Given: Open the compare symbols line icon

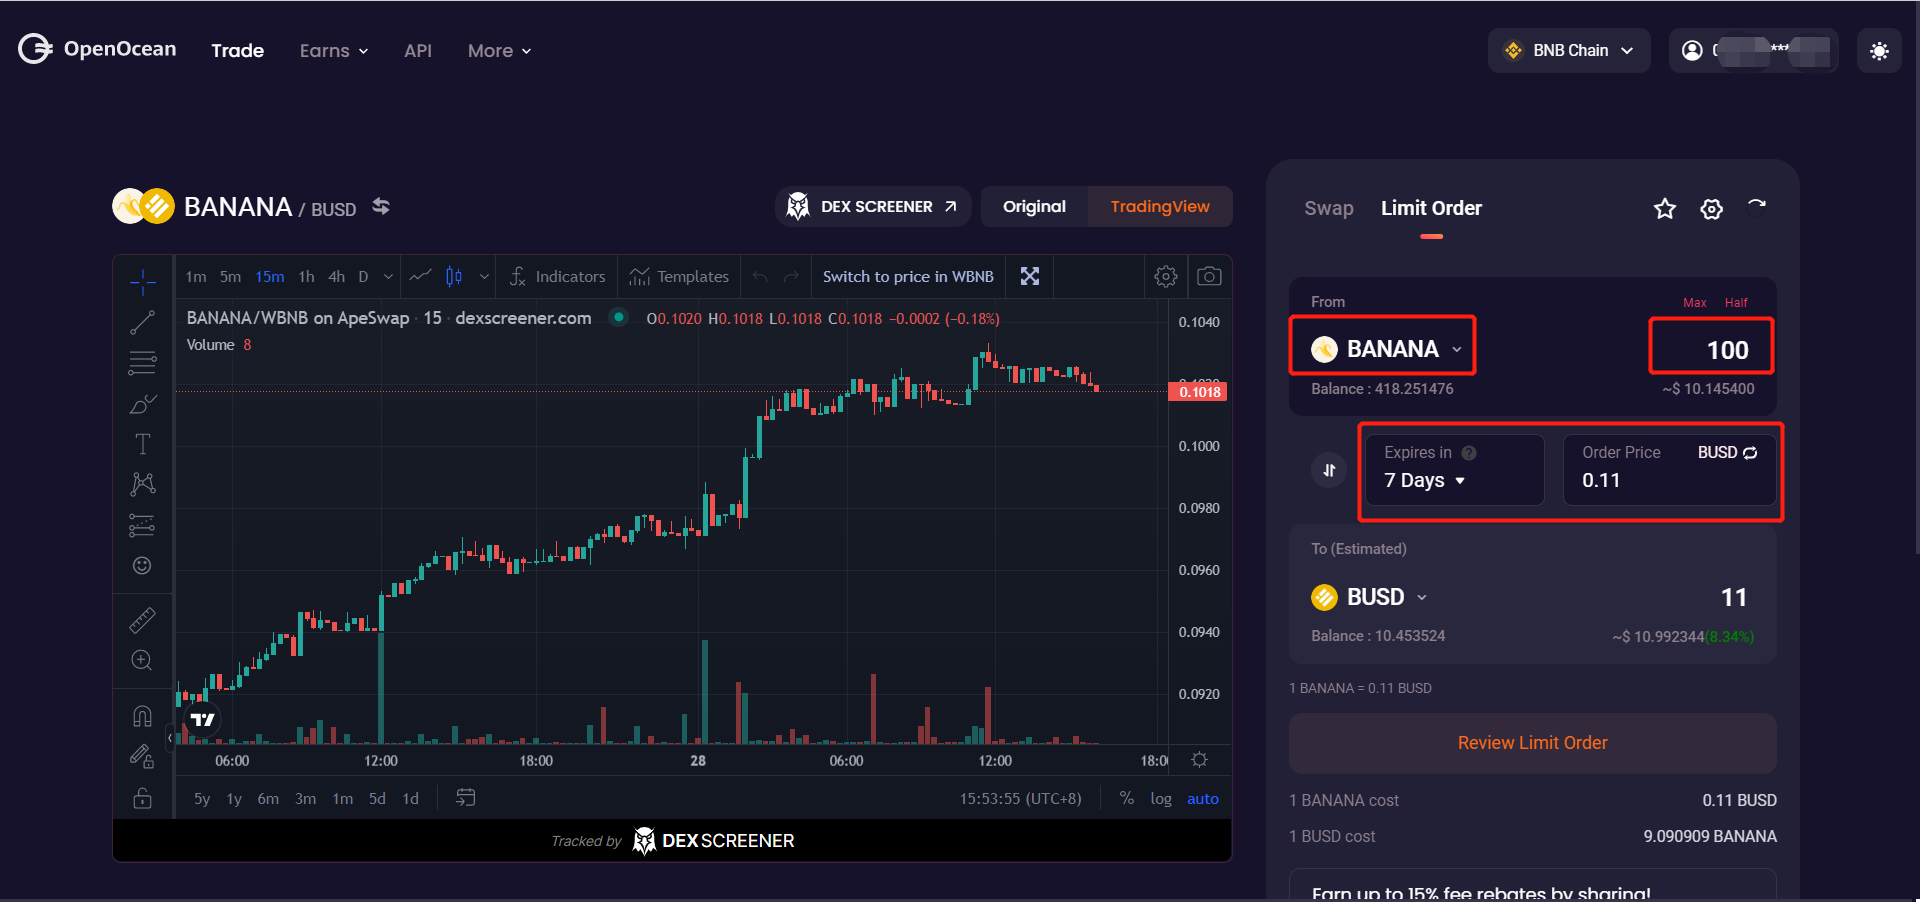Looking at the screenshot, I should [x=421, y=276].
